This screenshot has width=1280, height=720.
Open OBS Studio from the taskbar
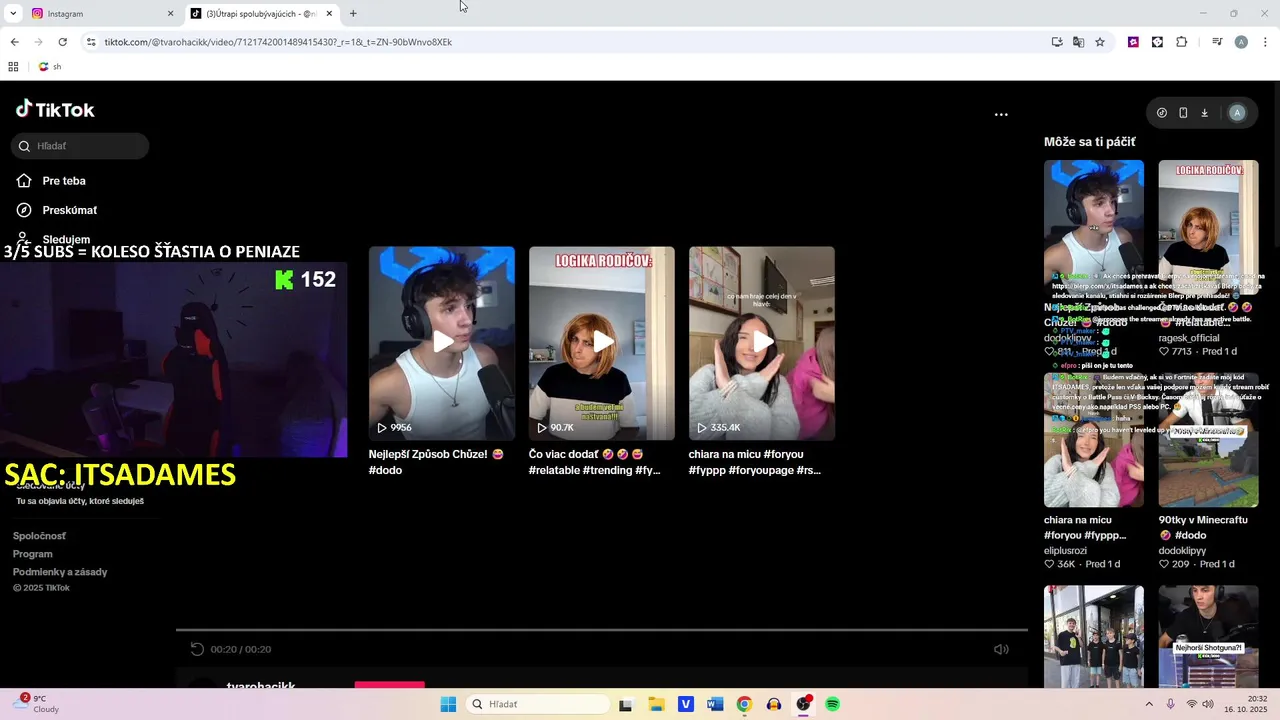[x=803, y=704]
